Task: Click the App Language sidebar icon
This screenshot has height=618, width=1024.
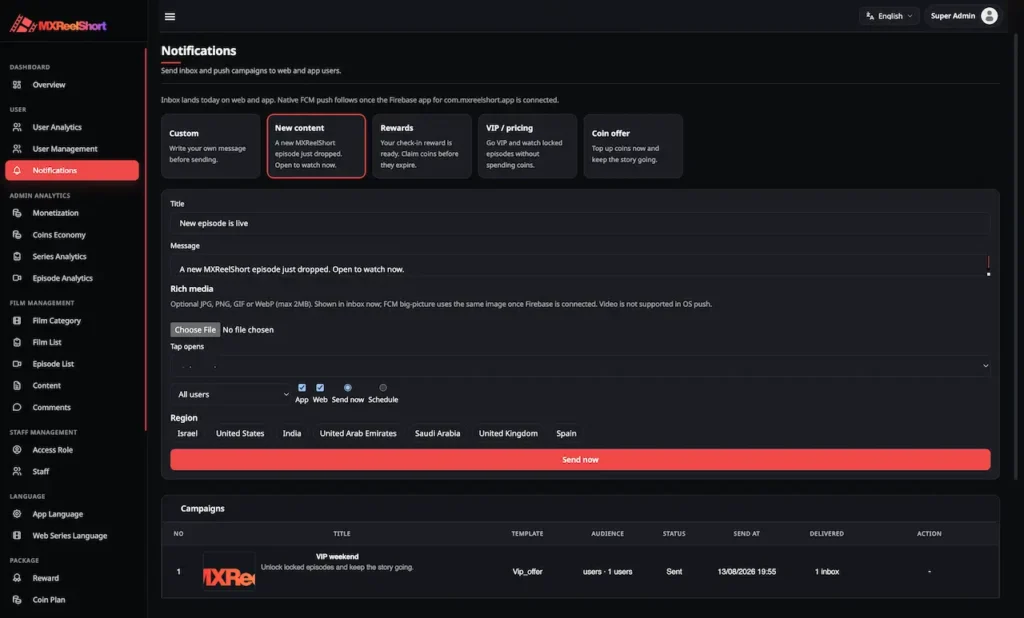Action: pos(17,514)
